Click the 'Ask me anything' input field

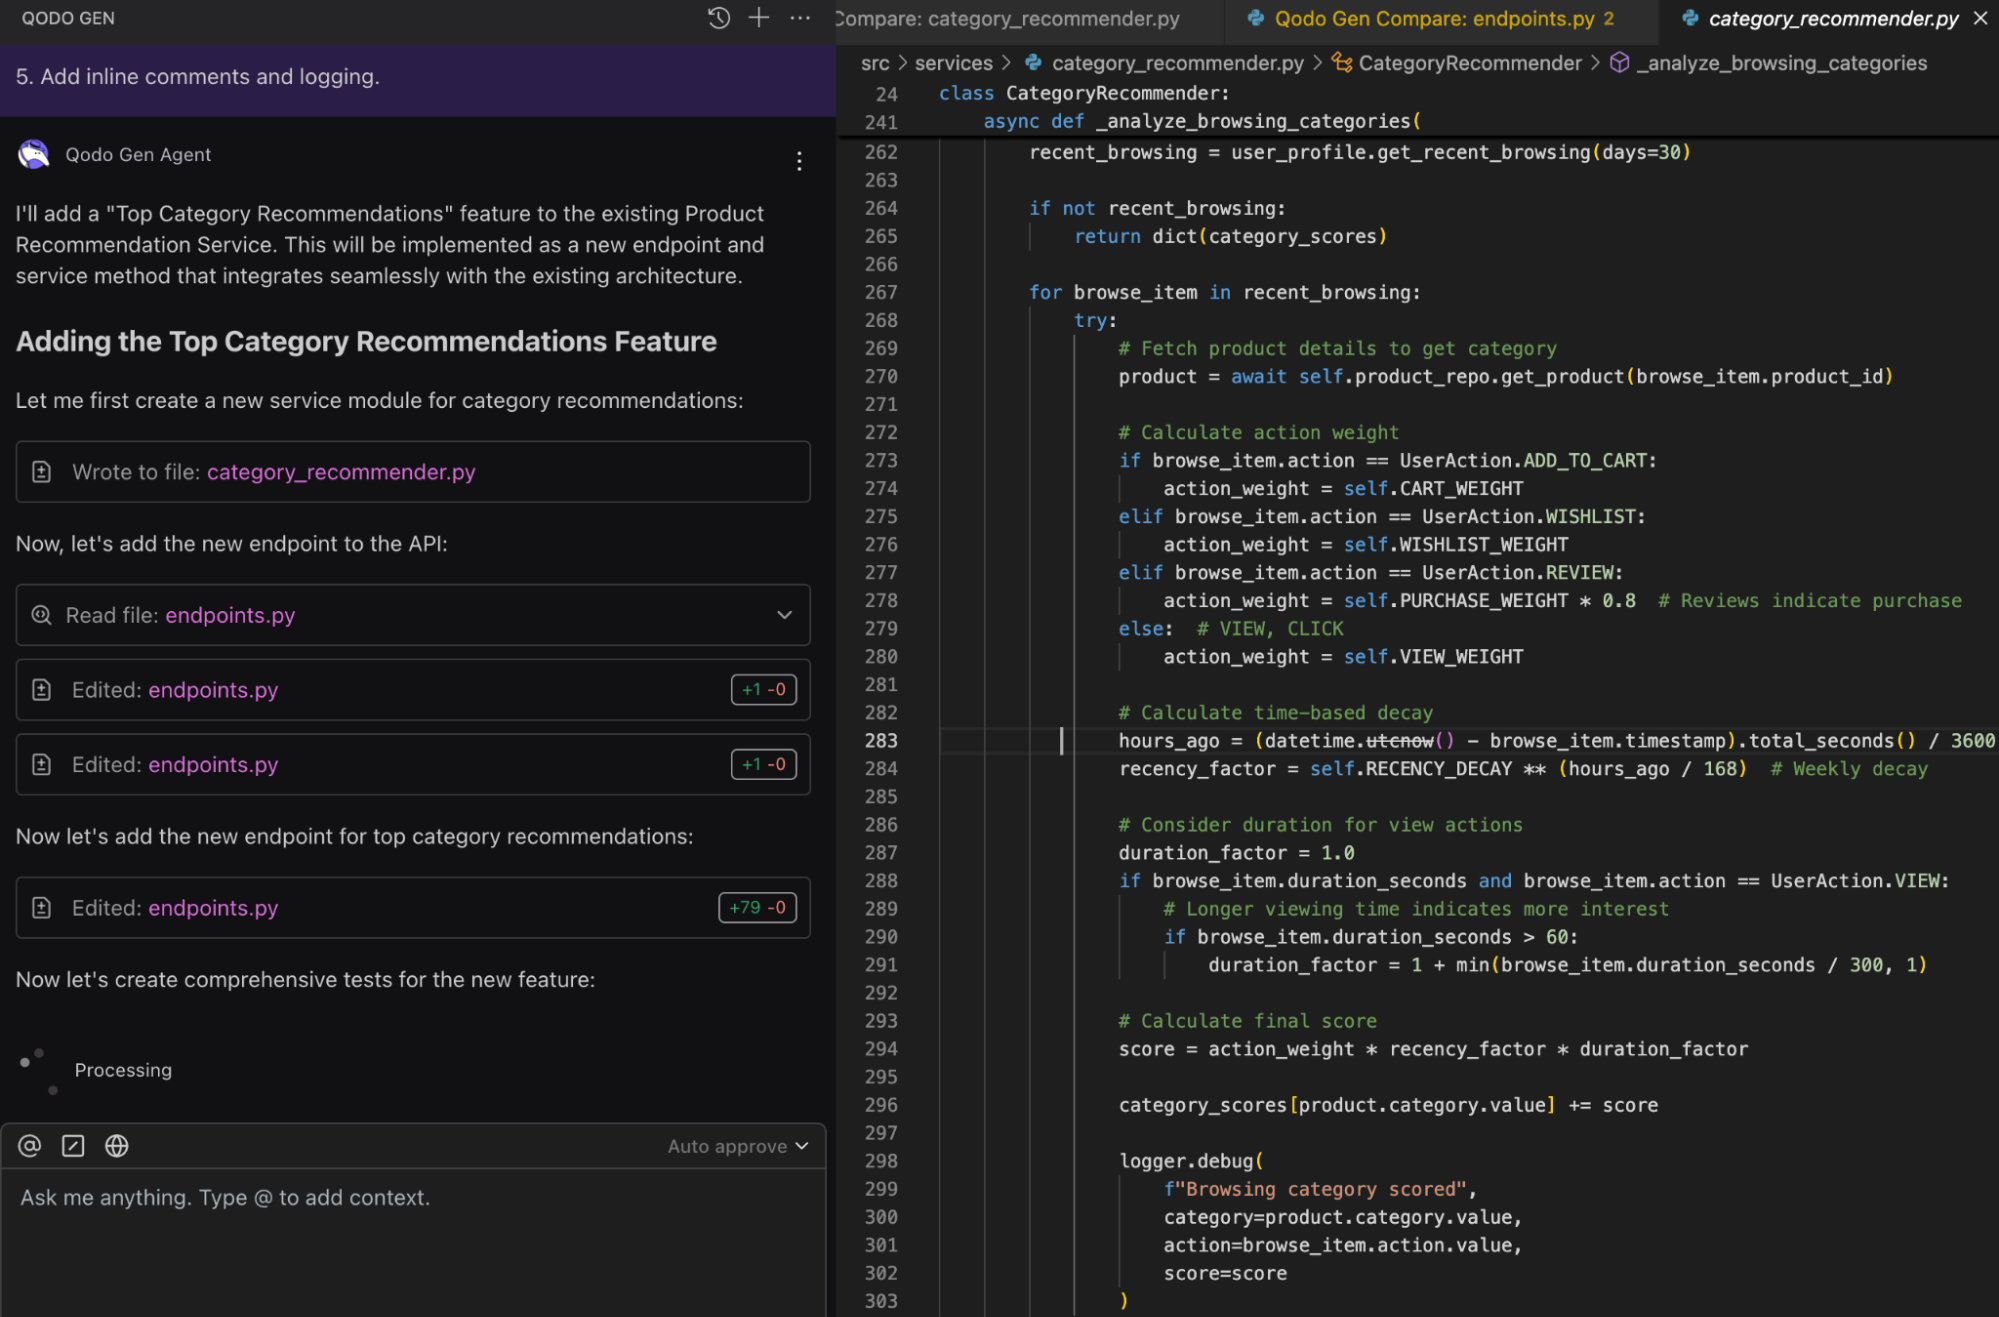(400, 1197)
